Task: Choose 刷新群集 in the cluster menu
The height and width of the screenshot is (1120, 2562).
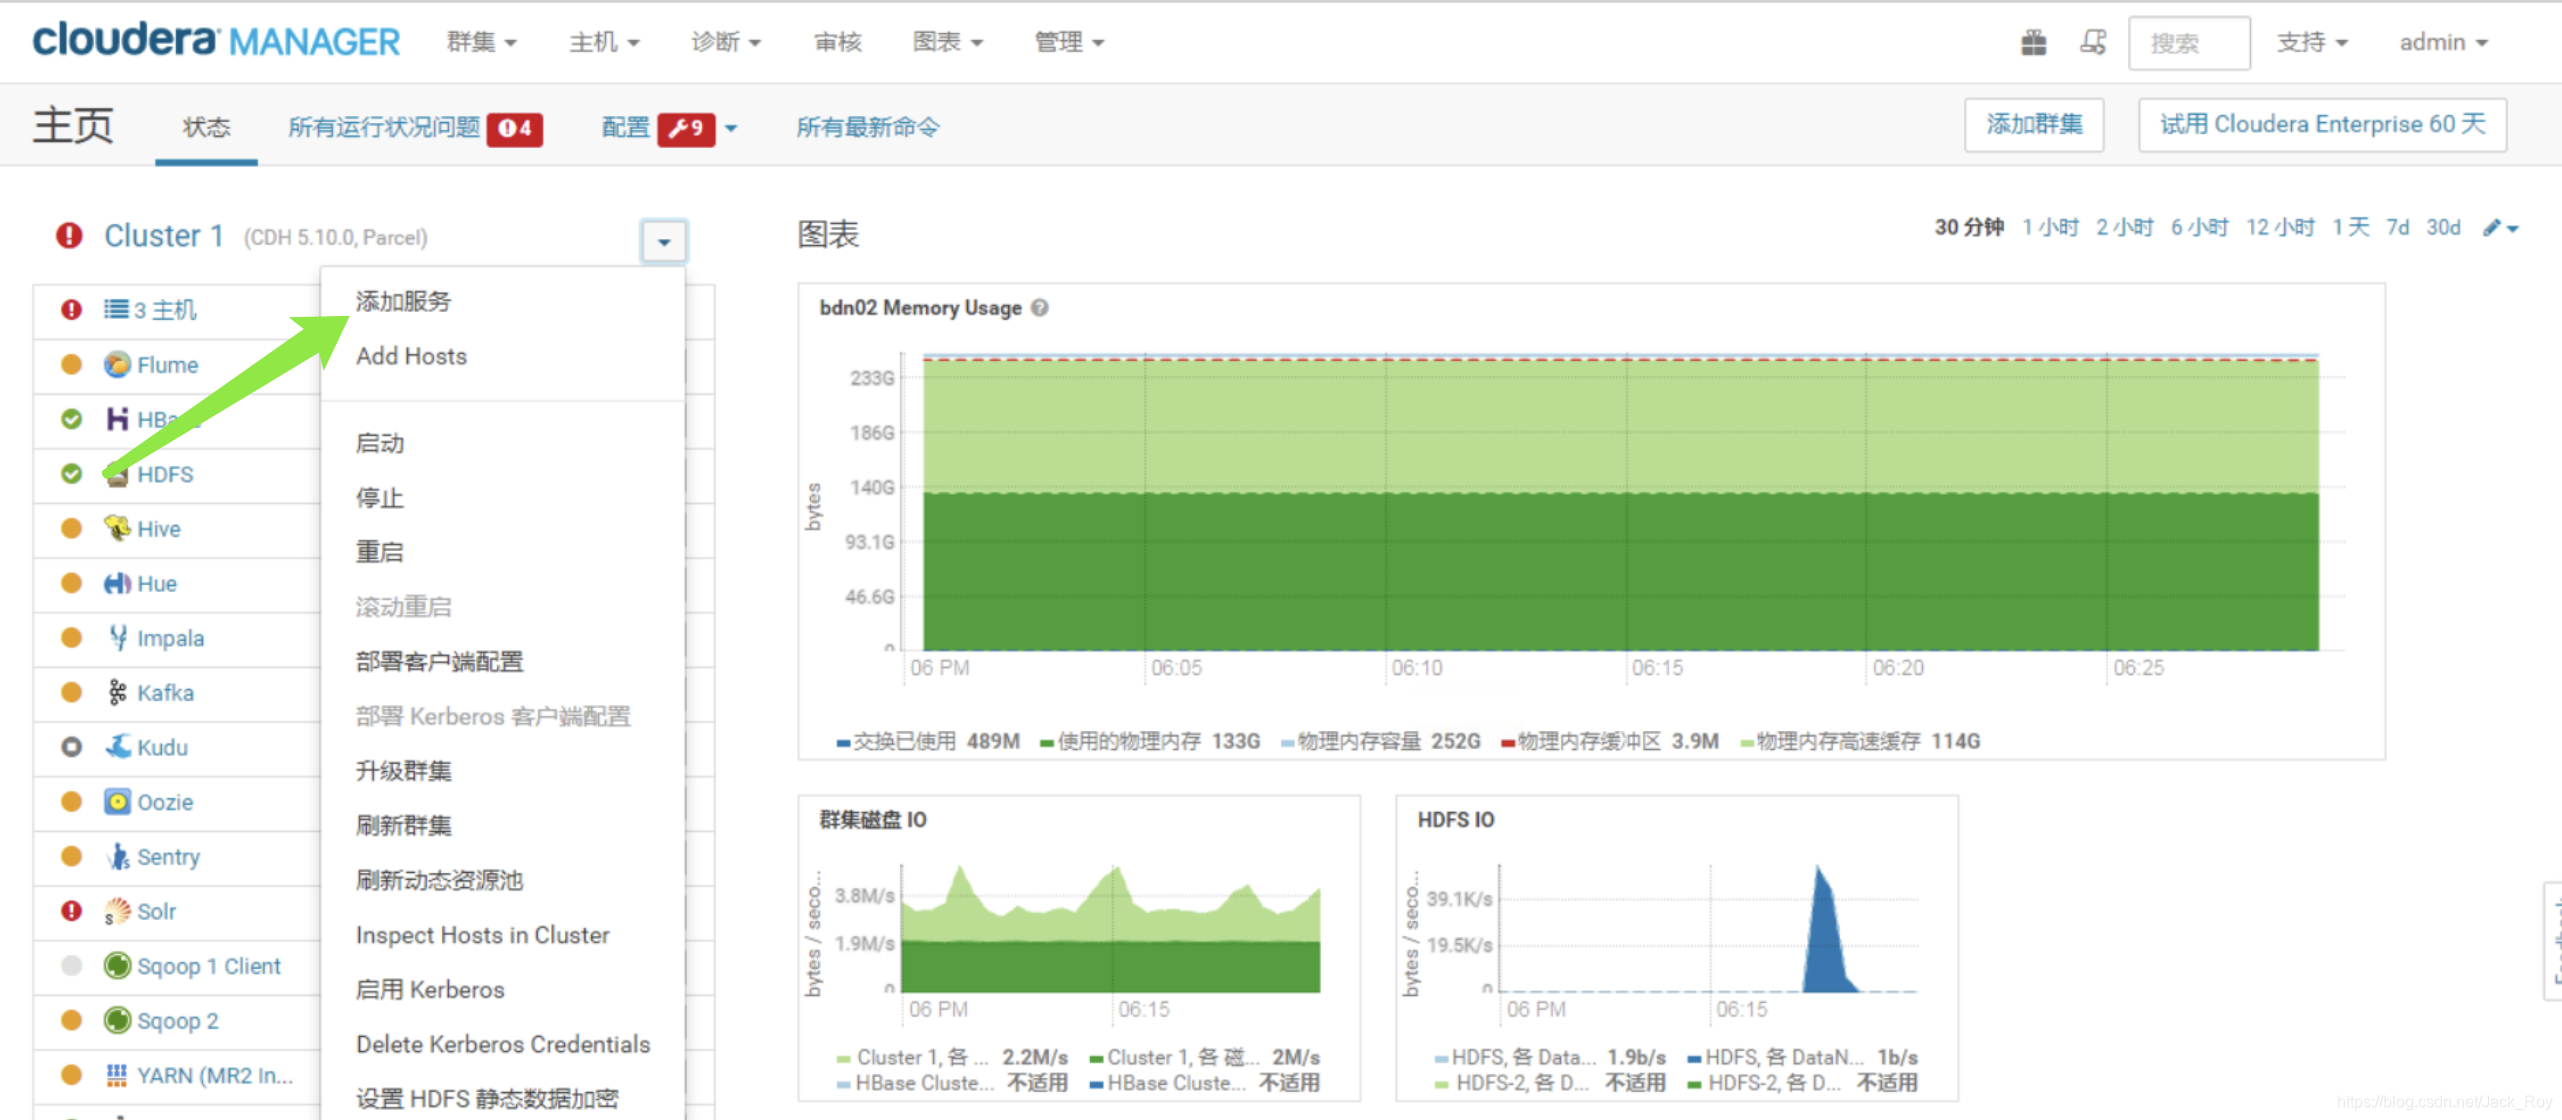Action: pyautogui.click(x=403, y=825)
